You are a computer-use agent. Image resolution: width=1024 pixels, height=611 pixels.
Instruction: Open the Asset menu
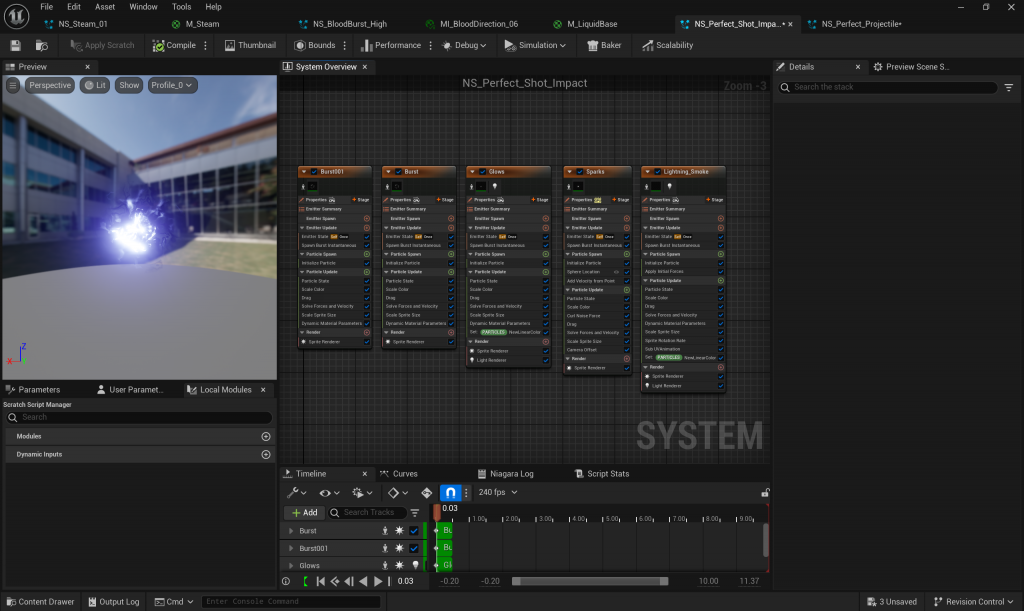[105, 7]
